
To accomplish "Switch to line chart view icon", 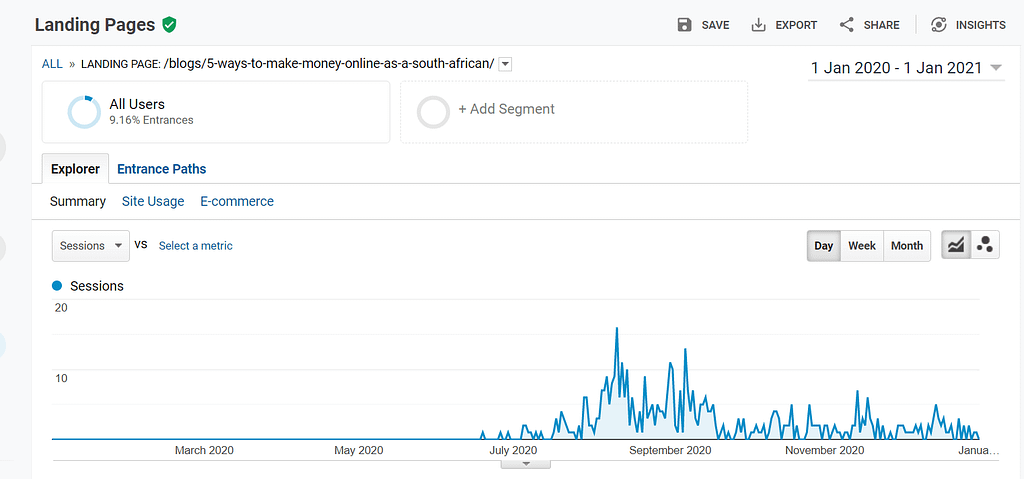I will pyautogui.click(x=956, y=245).
